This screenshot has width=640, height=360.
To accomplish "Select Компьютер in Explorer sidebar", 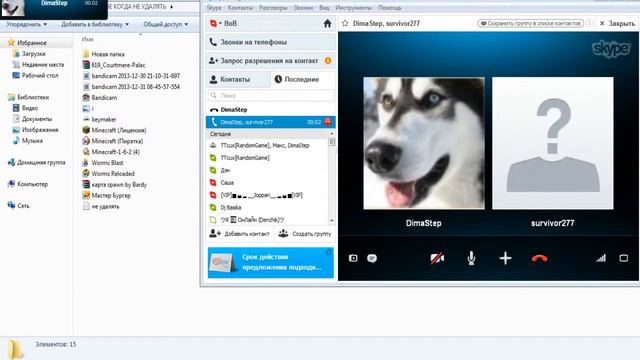I will 28,184.
